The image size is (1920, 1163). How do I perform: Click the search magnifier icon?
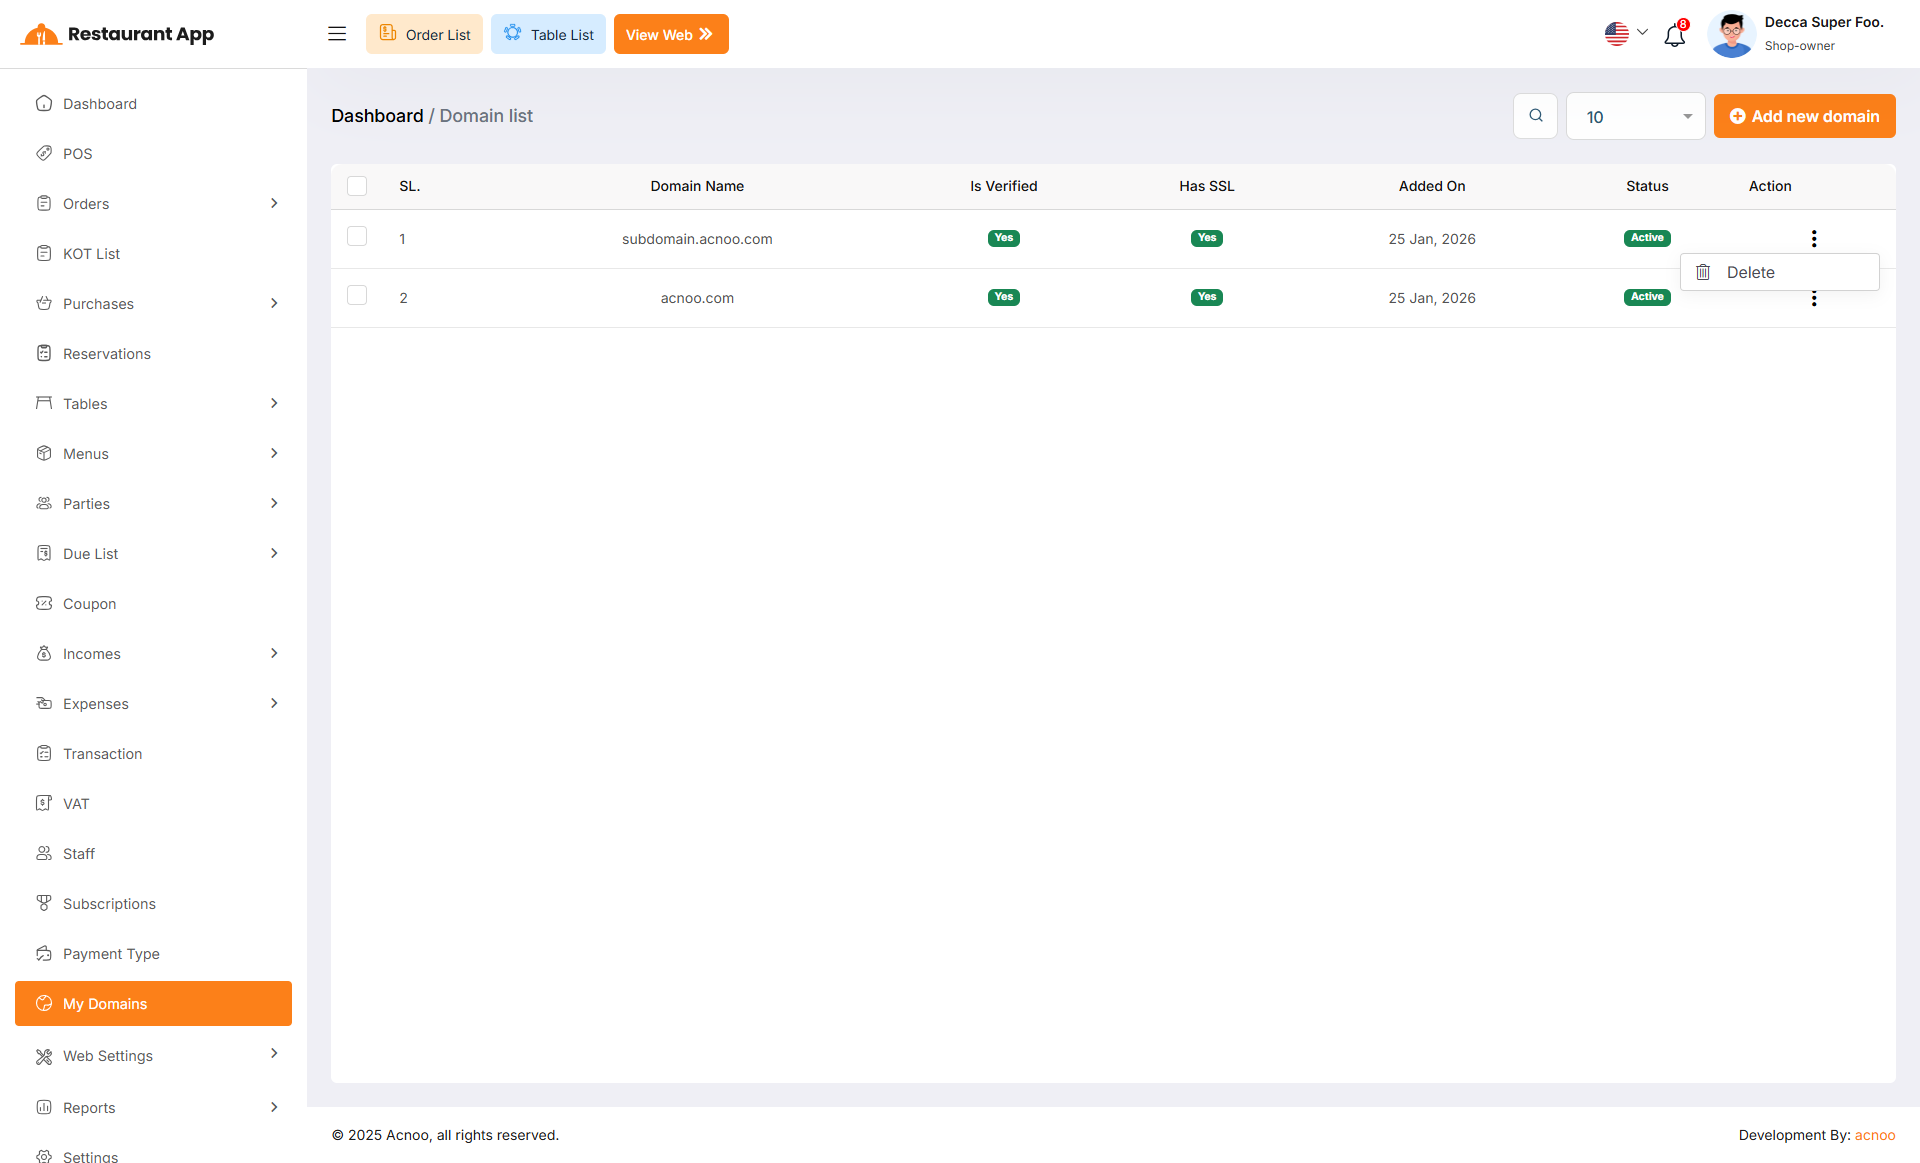pos(1535,116)
